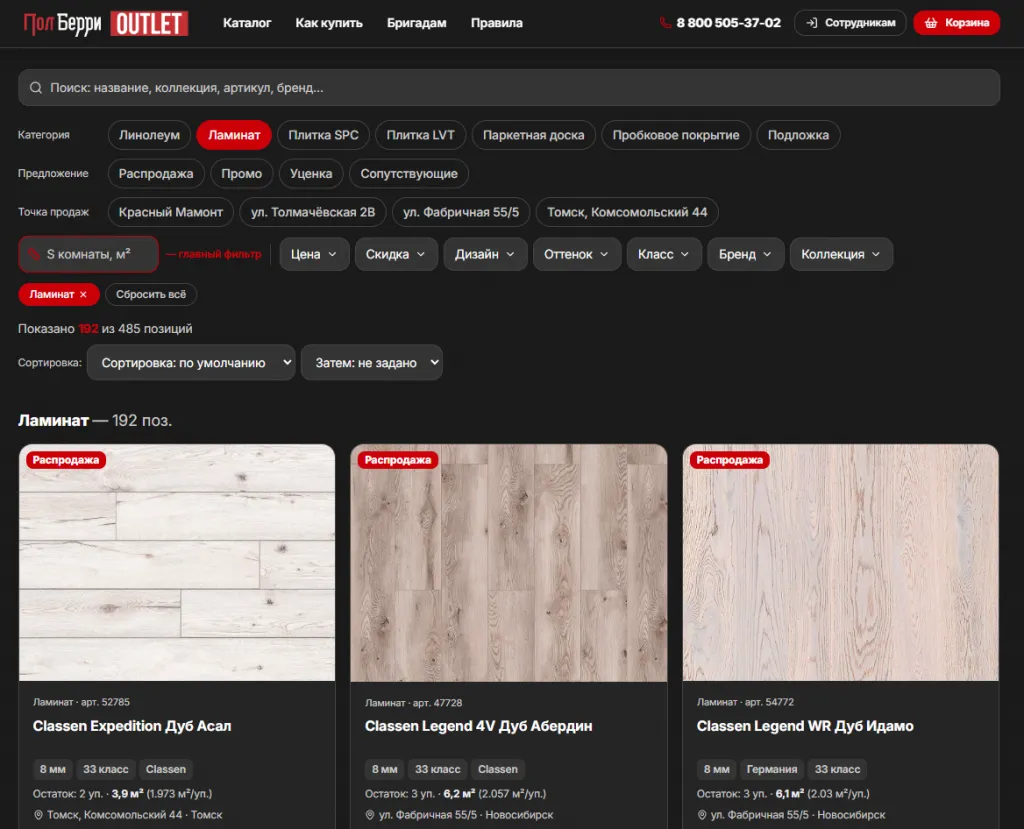The width and height of the screenshot is (1024, 829).
Task: Go to Как купить page
Action: click(329, 23)
